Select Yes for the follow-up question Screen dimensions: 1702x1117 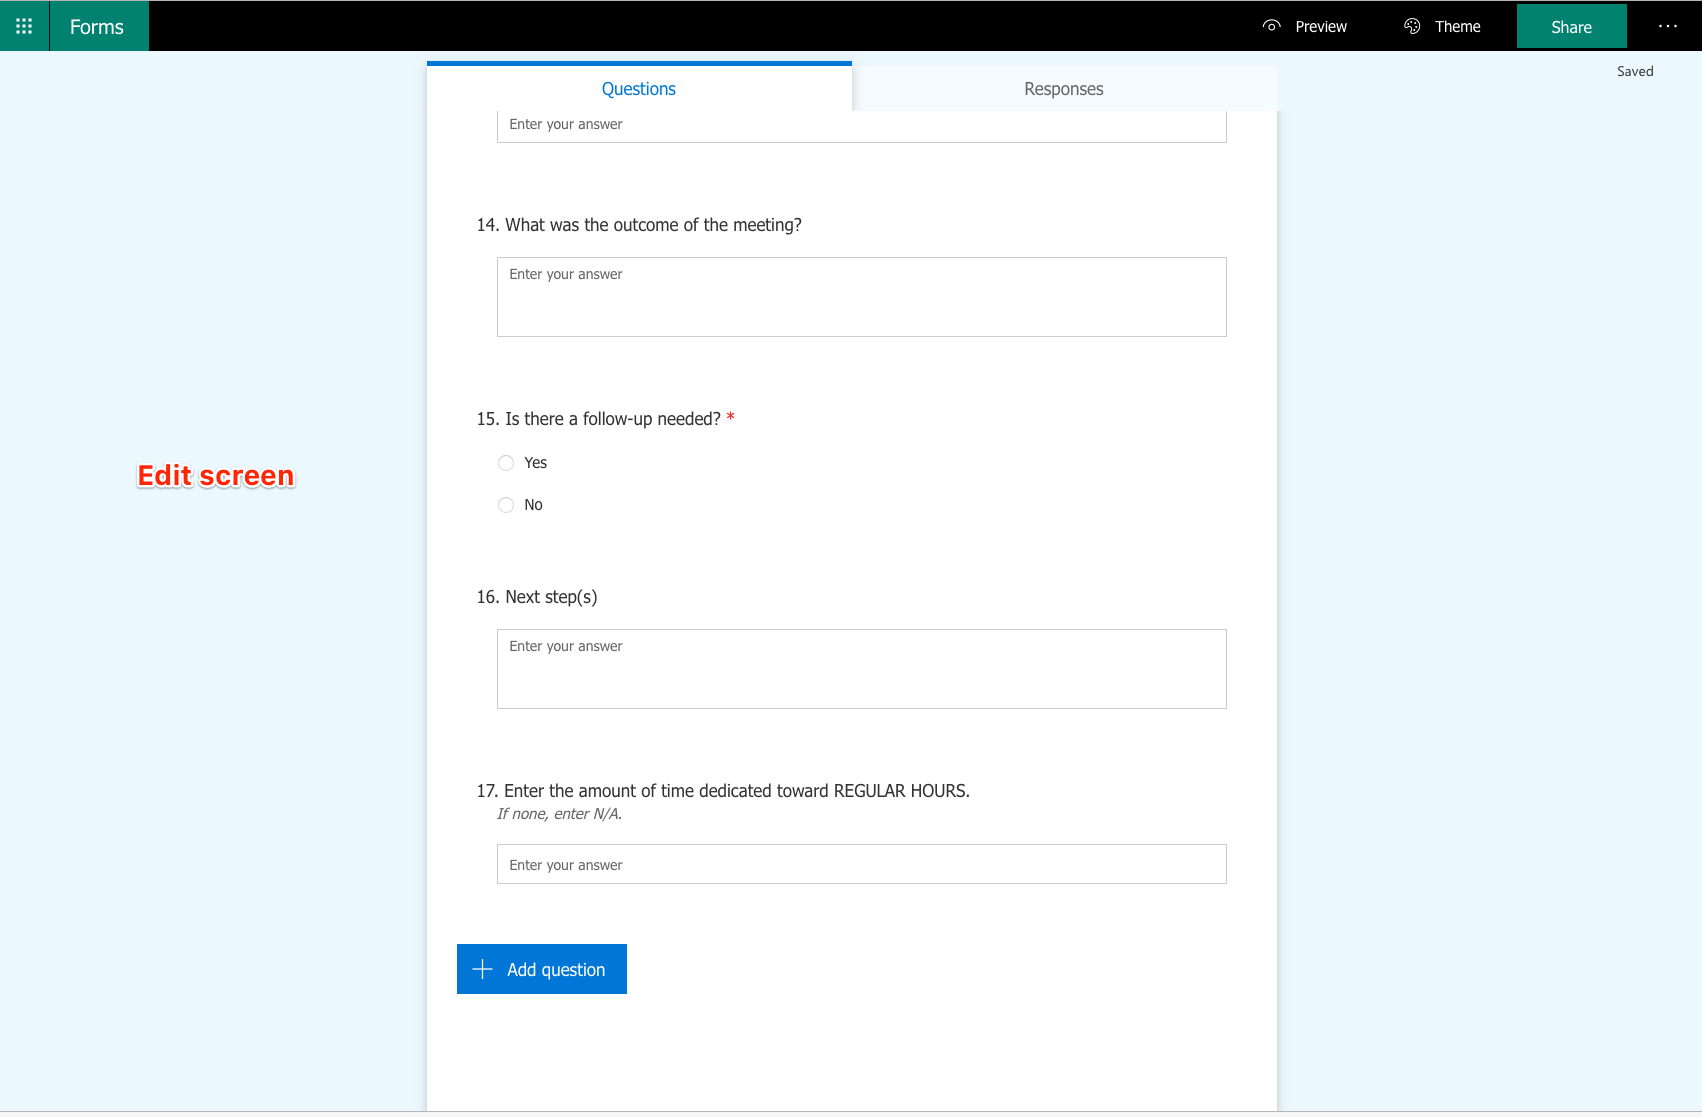click(506, 462)
